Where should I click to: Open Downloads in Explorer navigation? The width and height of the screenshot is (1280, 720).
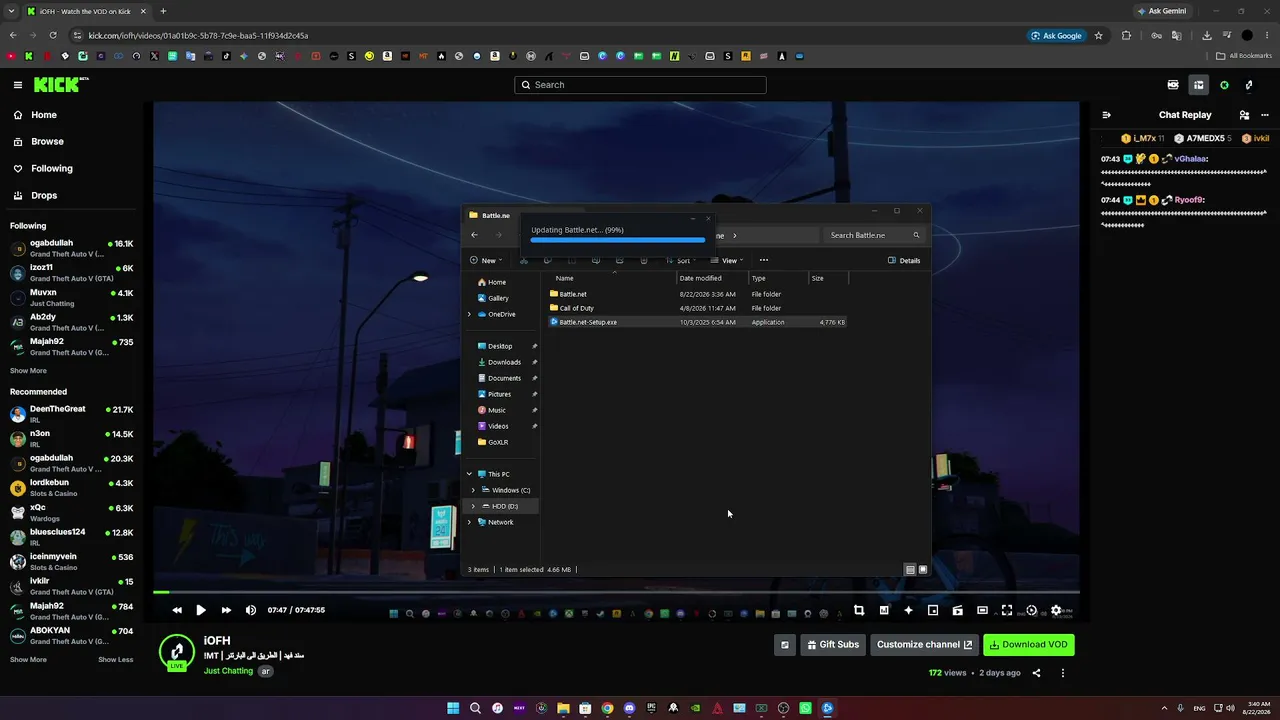tap(503, 362)
